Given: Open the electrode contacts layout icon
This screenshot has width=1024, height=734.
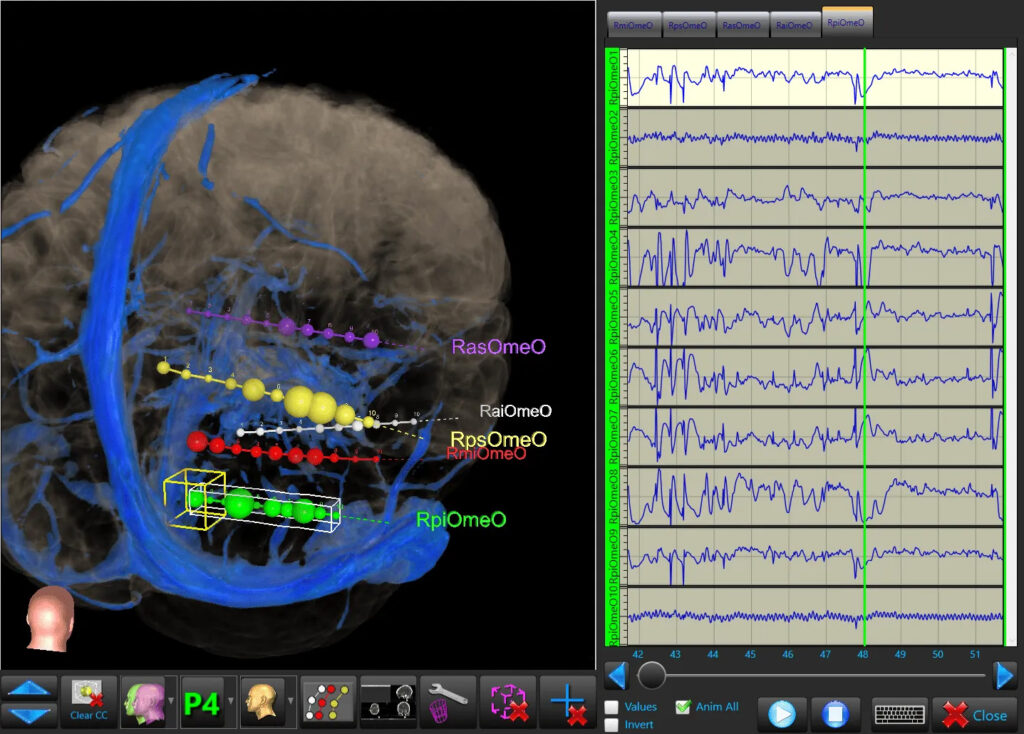Looking at the screenshot, I should (x=329, y=700).
